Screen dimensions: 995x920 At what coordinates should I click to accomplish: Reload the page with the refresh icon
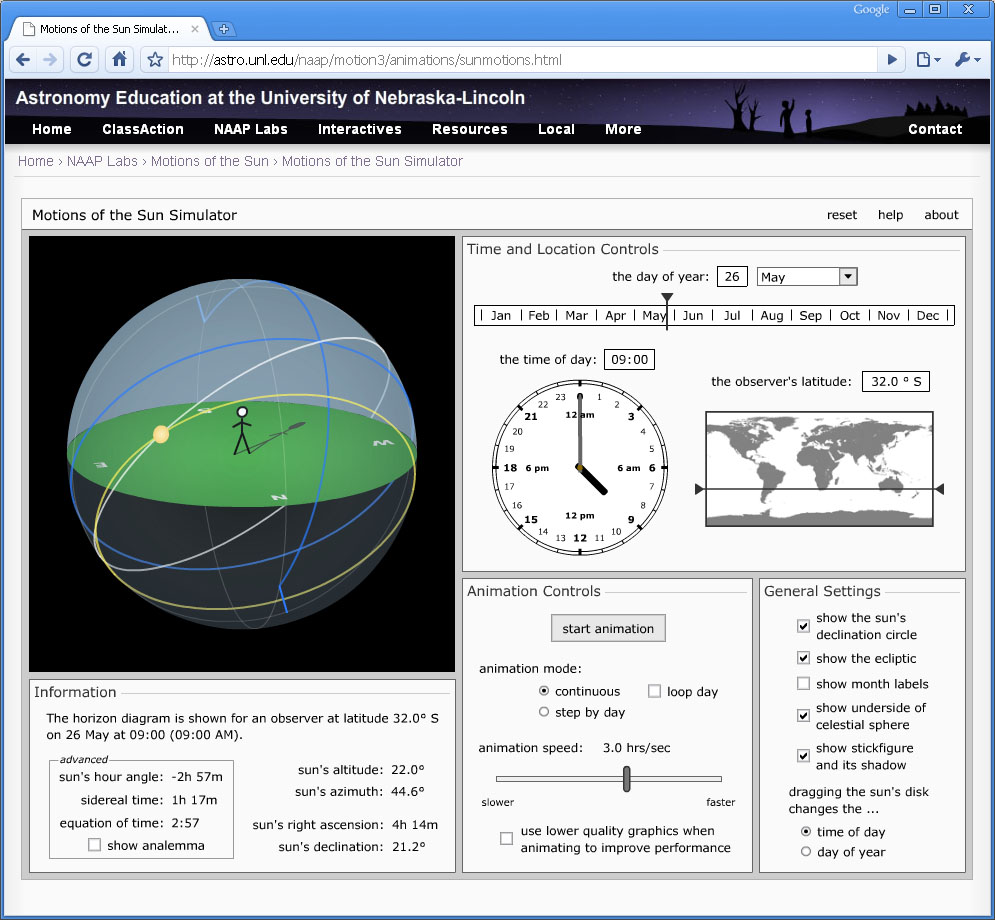point(84,60)
